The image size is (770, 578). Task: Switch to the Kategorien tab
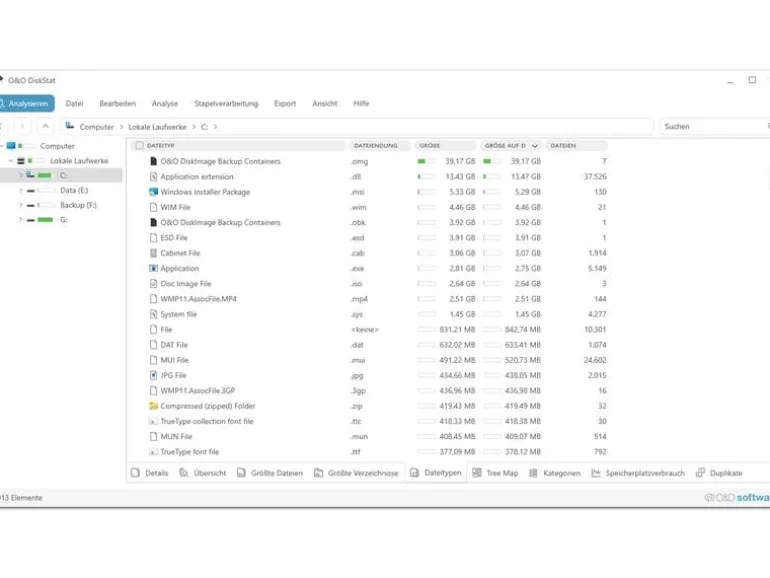[555, 473]
